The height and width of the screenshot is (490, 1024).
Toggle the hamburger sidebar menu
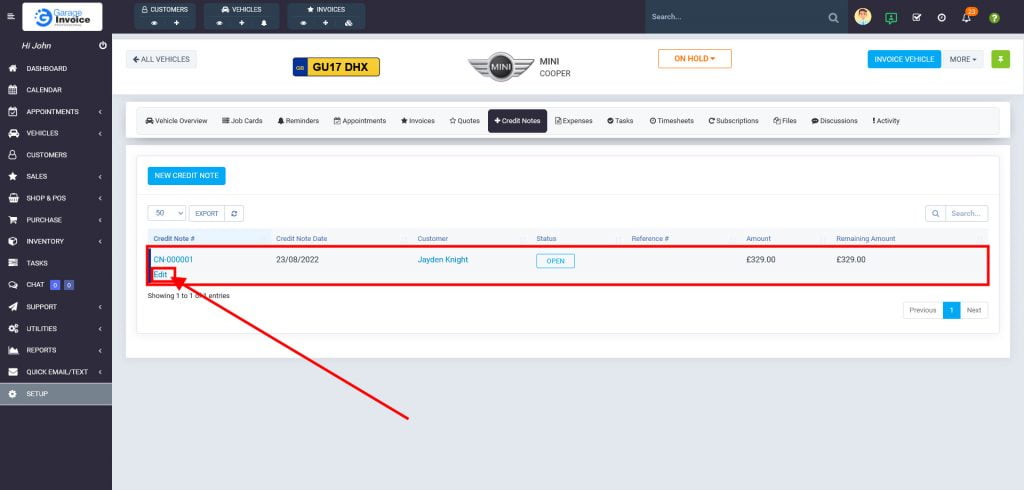[x=11, y=17]
